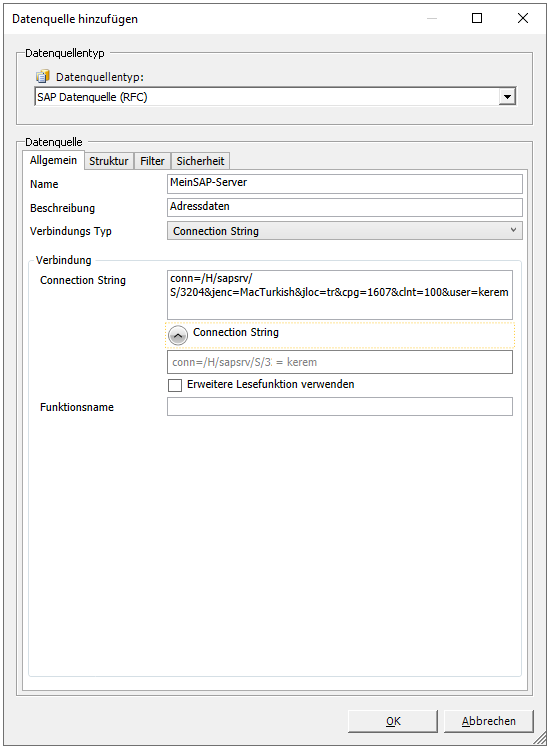Open the SAP Datenquelle (RFC) dropdown arrow
This screenshot has height=750, width=551.
coord(507,97)
